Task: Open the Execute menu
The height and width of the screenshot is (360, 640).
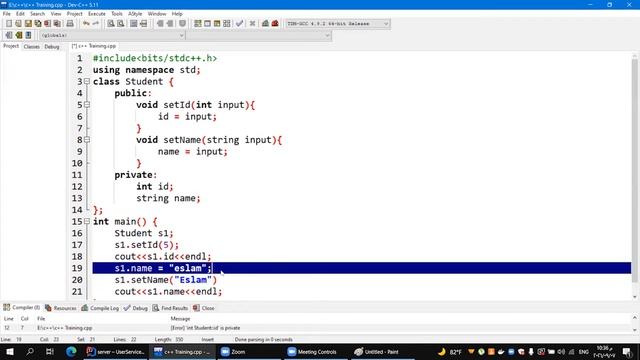Action: point(97,13)
